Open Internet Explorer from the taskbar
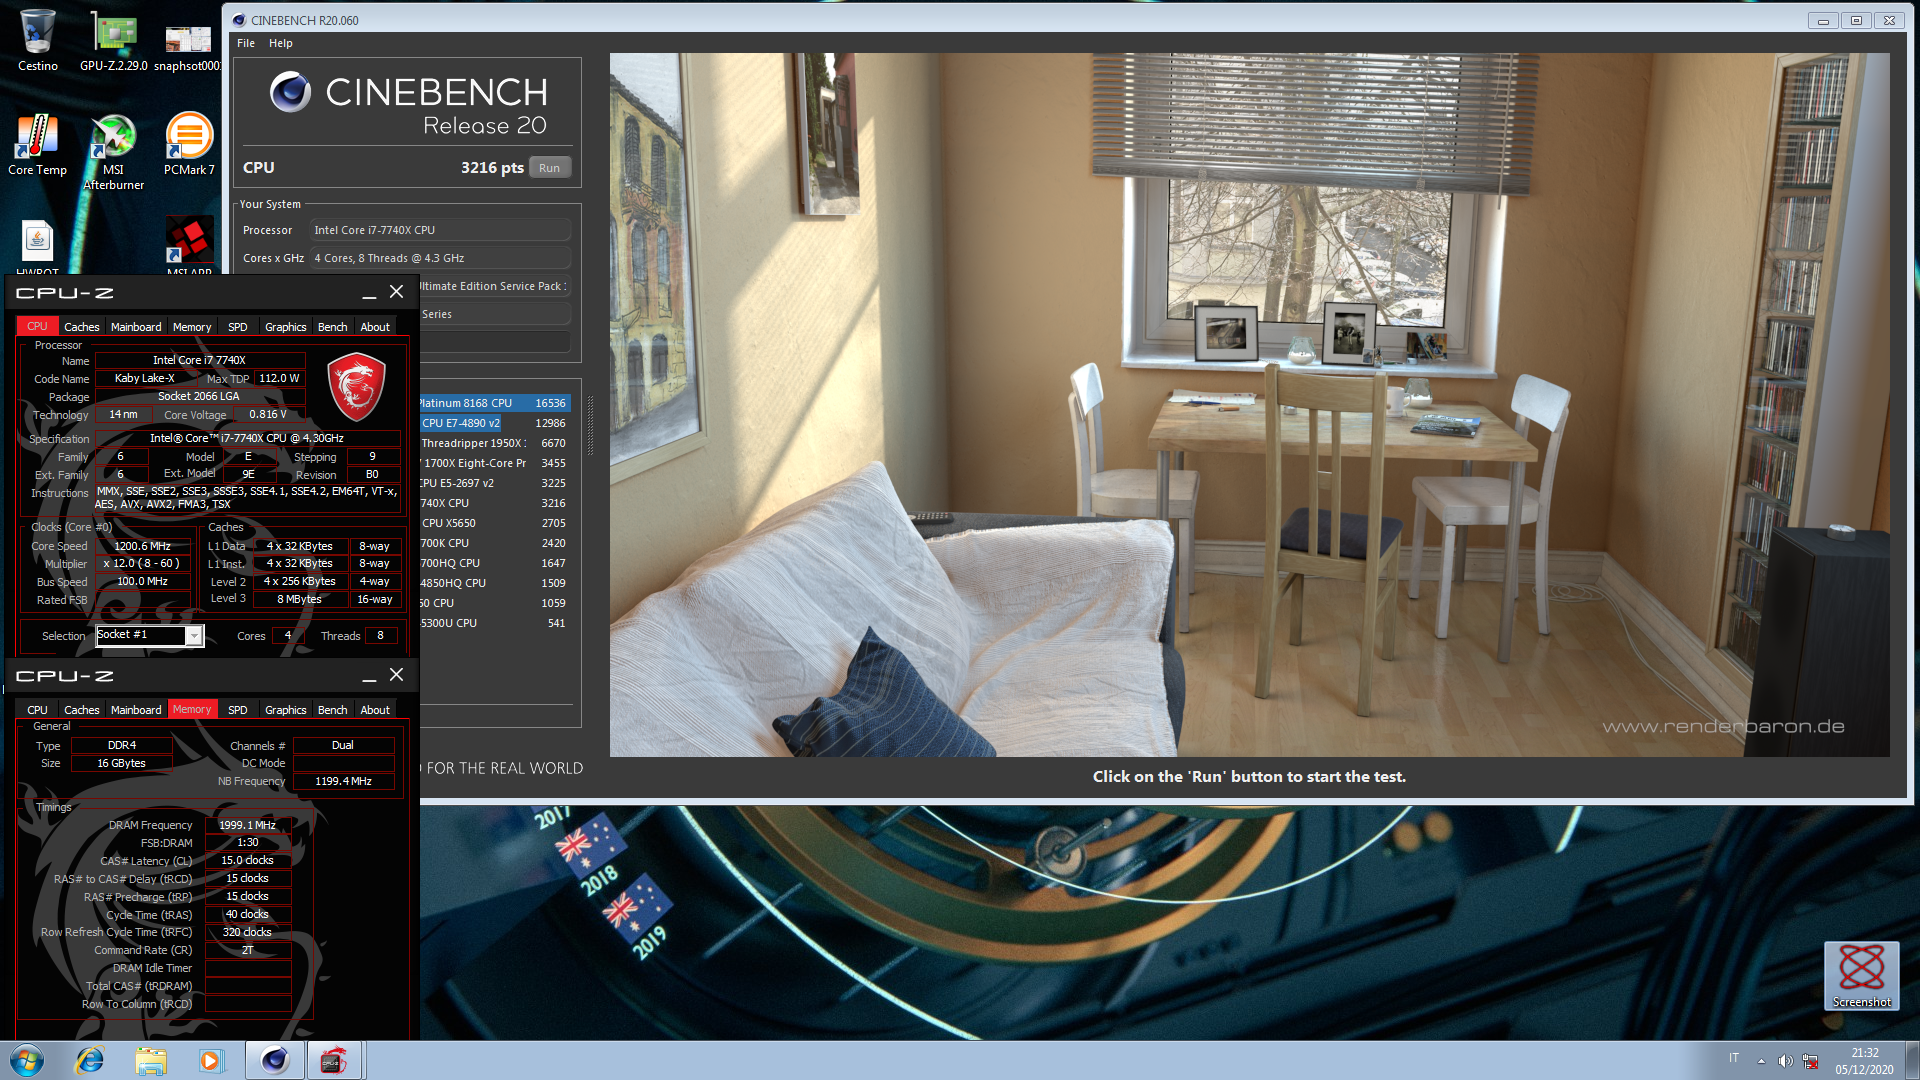The width and height of the screenshot is (1920, 1080). click(90, 1060)
